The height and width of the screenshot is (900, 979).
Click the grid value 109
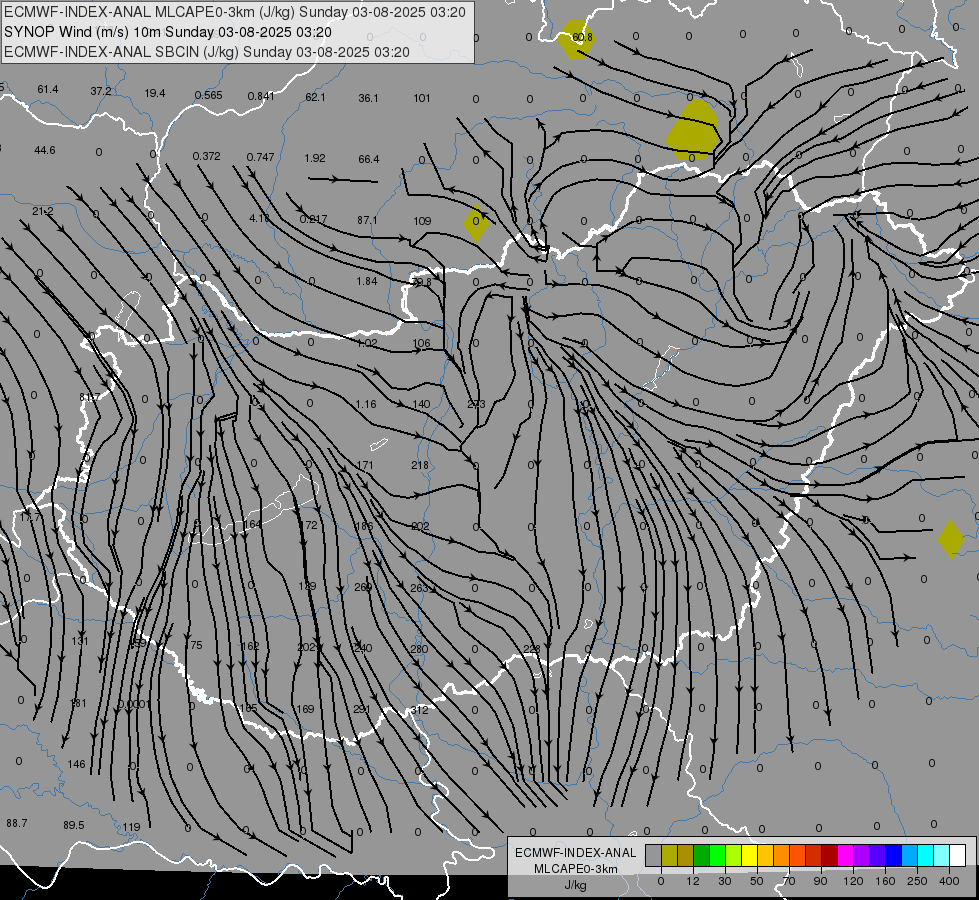point(422,221)
